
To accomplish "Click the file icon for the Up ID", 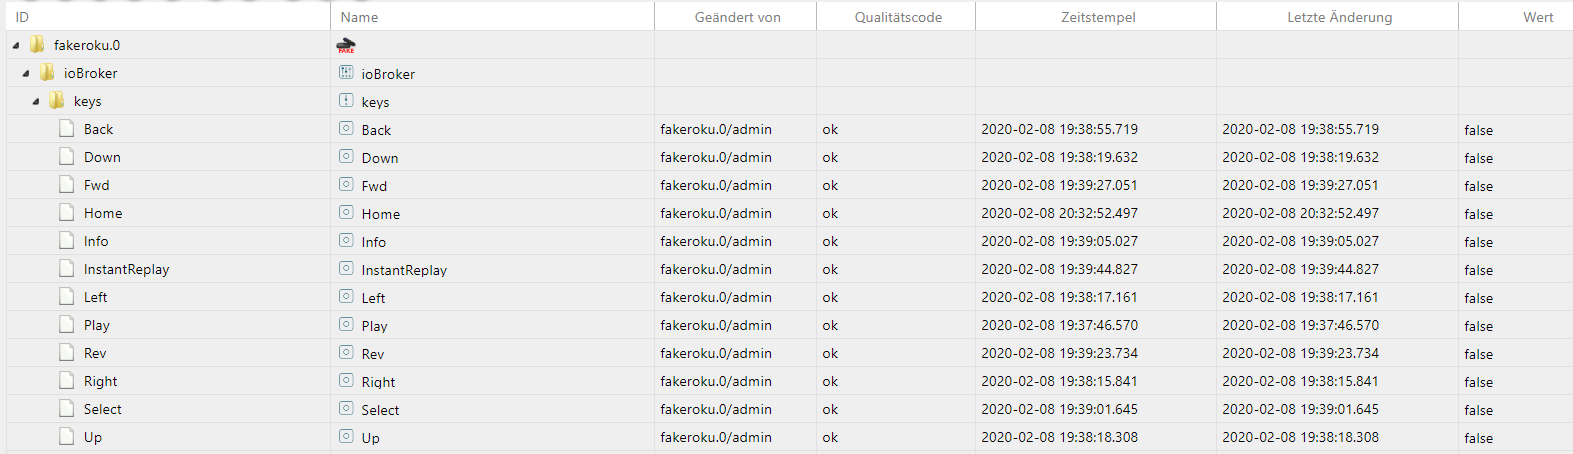I will click(x=67, y=437).
